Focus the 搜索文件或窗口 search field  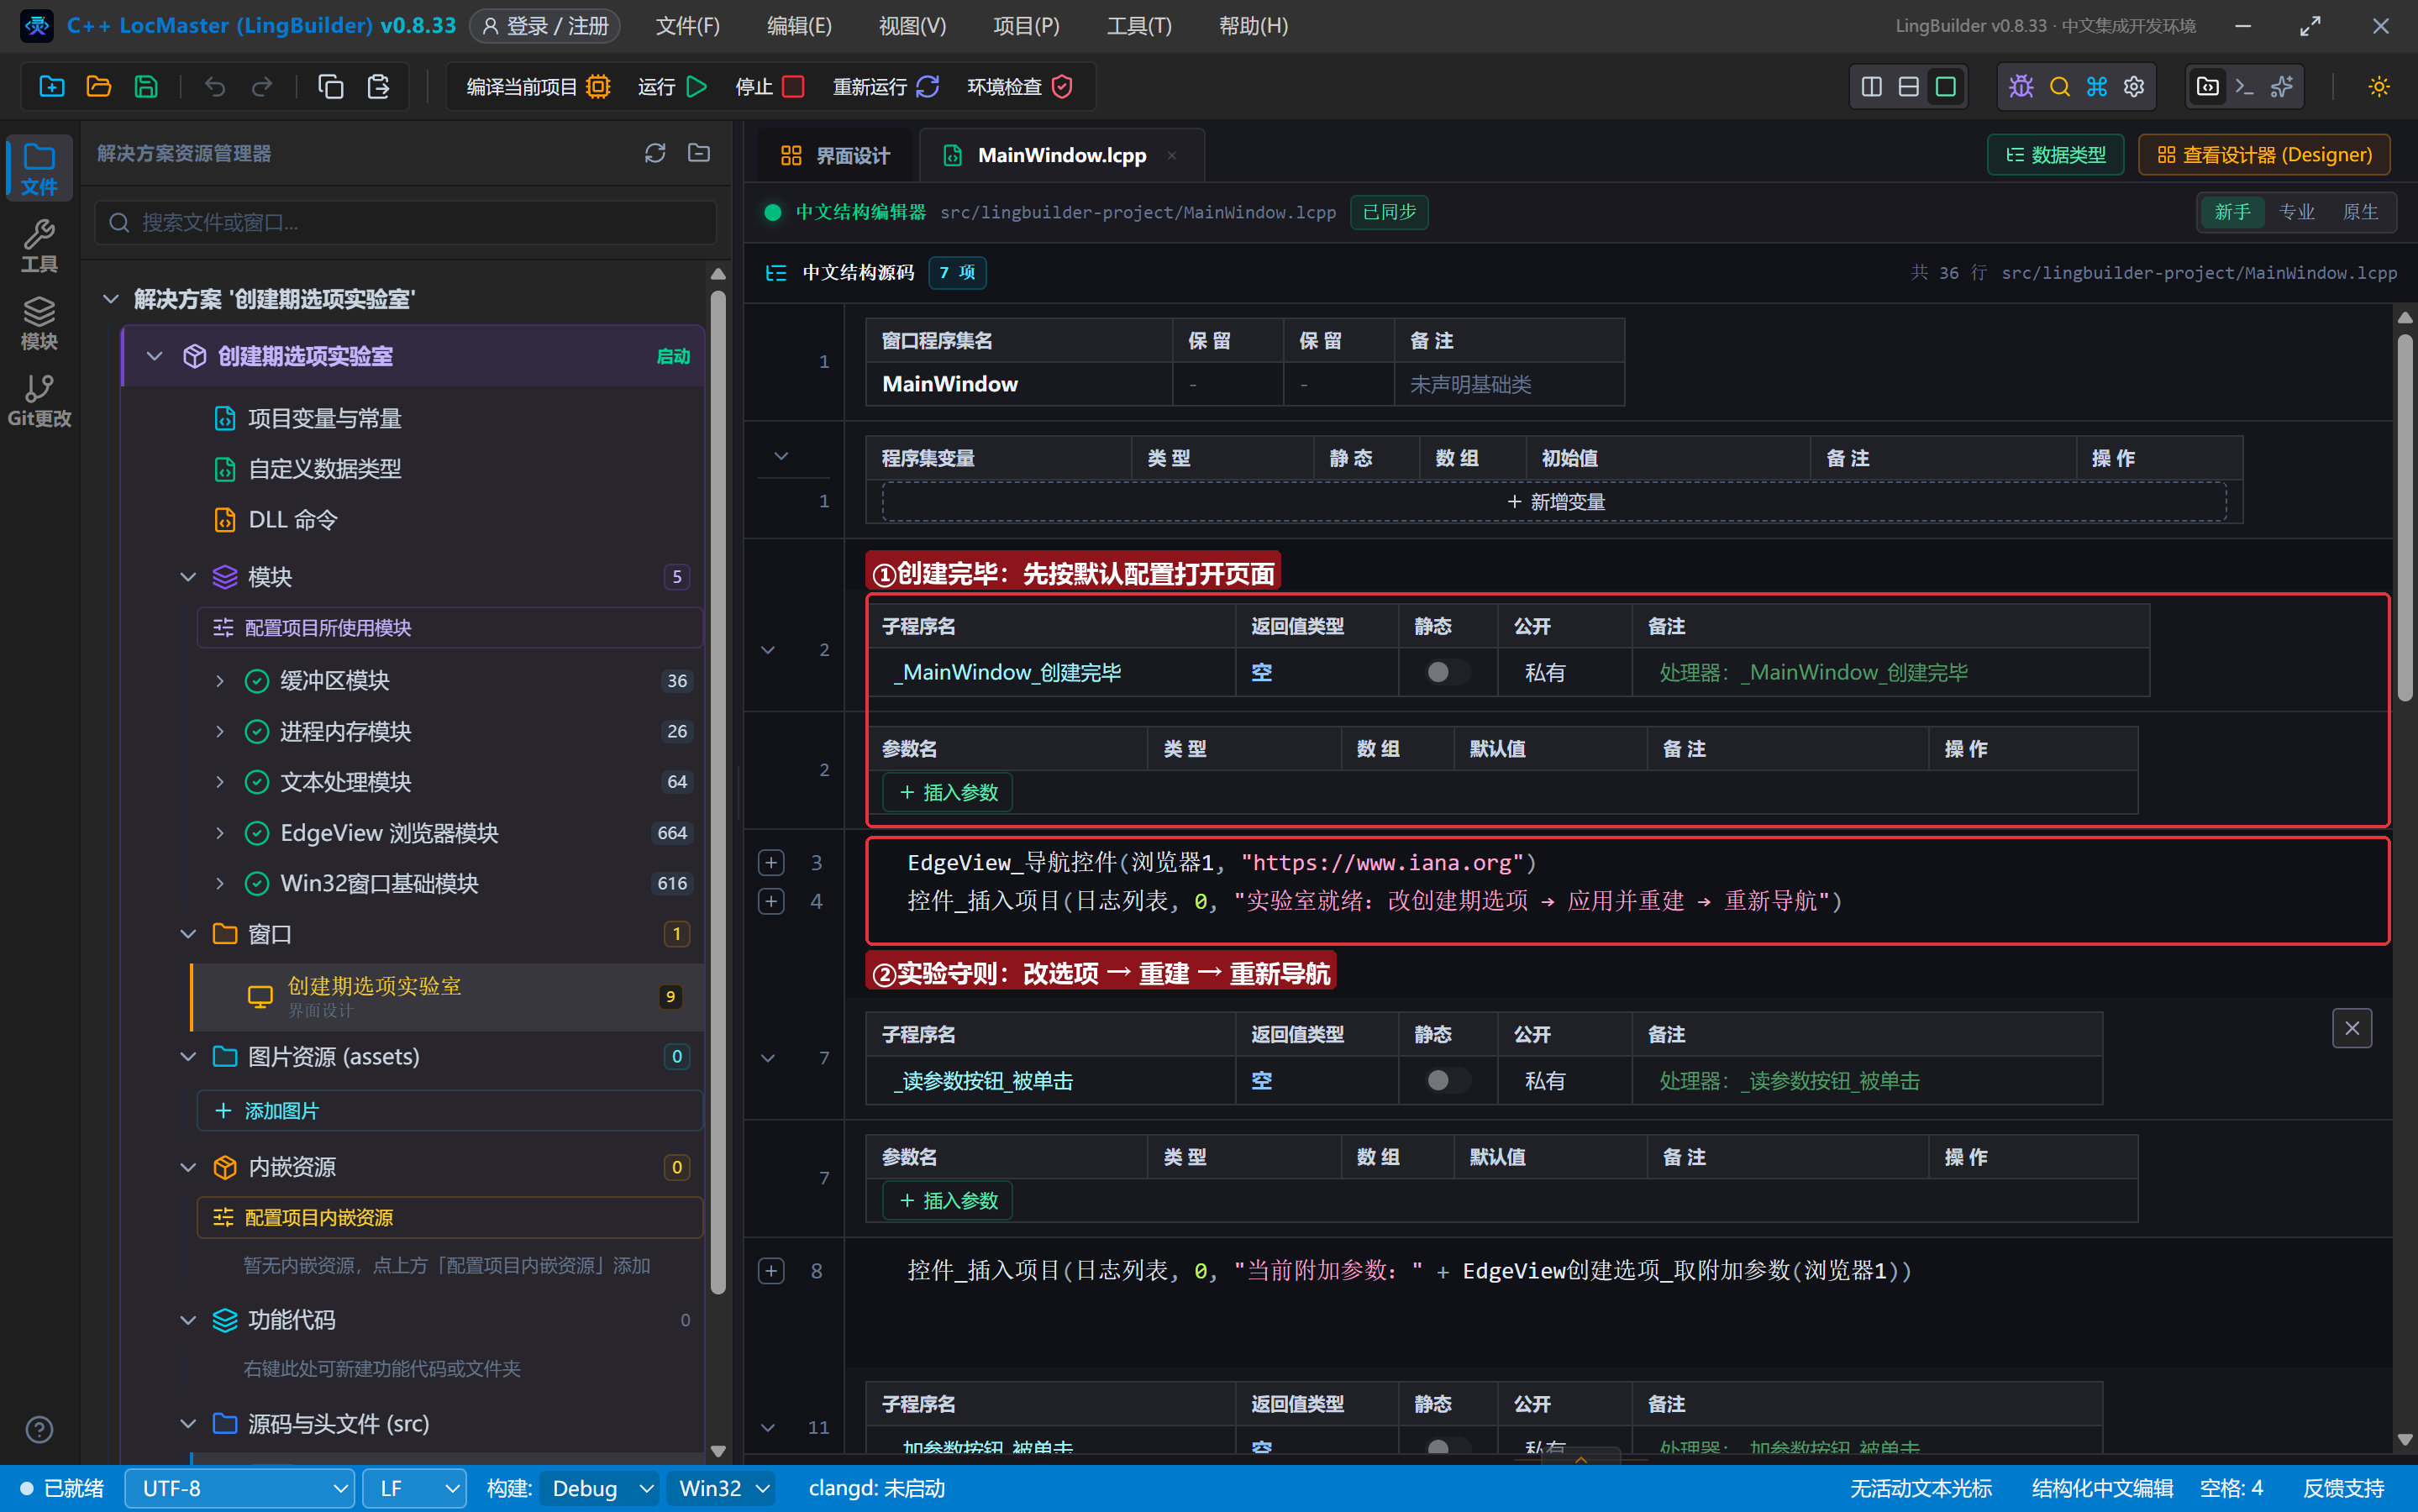[x=405, y=222]
